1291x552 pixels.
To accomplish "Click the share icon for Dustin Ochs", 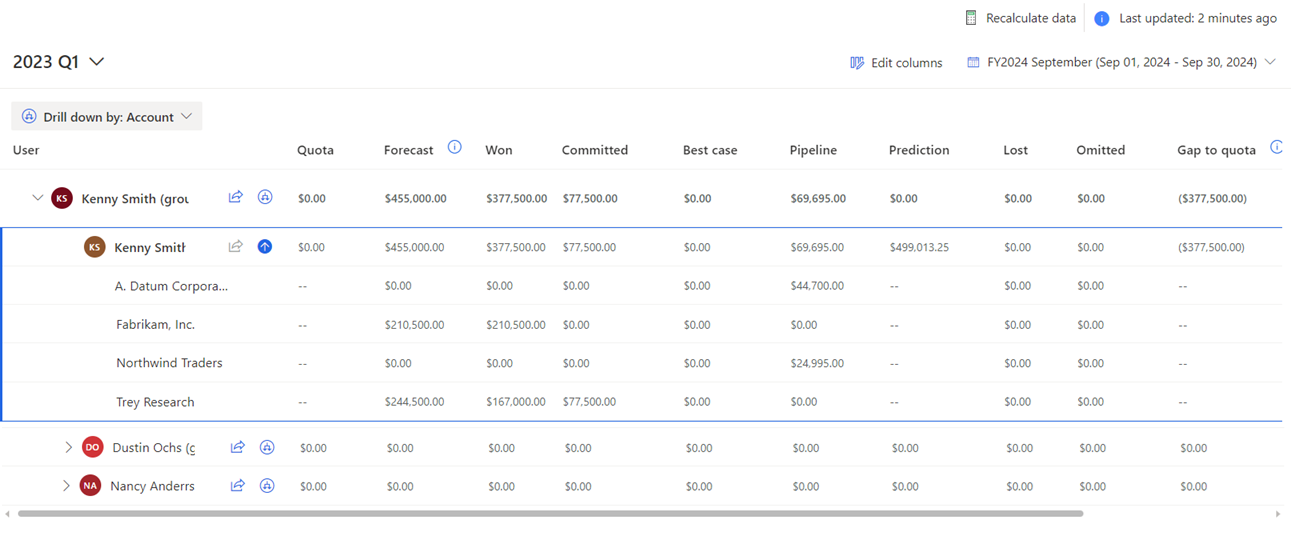I will (238, 448).
